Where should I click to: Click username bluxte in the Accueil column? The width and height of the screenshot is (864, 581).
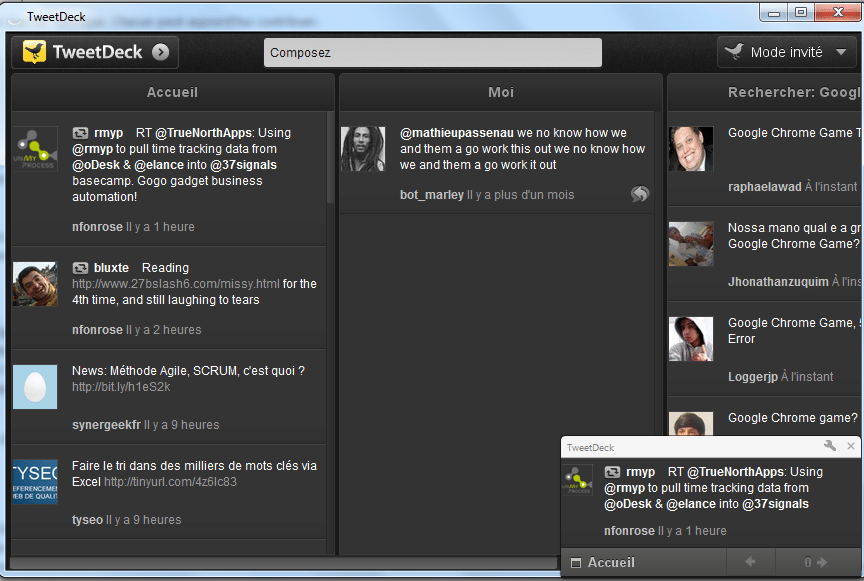(x=111, y=268)
